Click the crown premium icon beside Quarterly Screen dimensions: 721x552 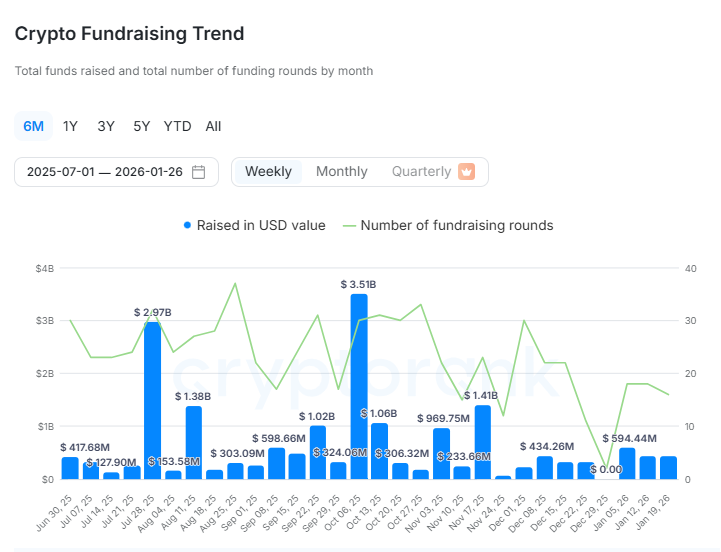point(466,172)
